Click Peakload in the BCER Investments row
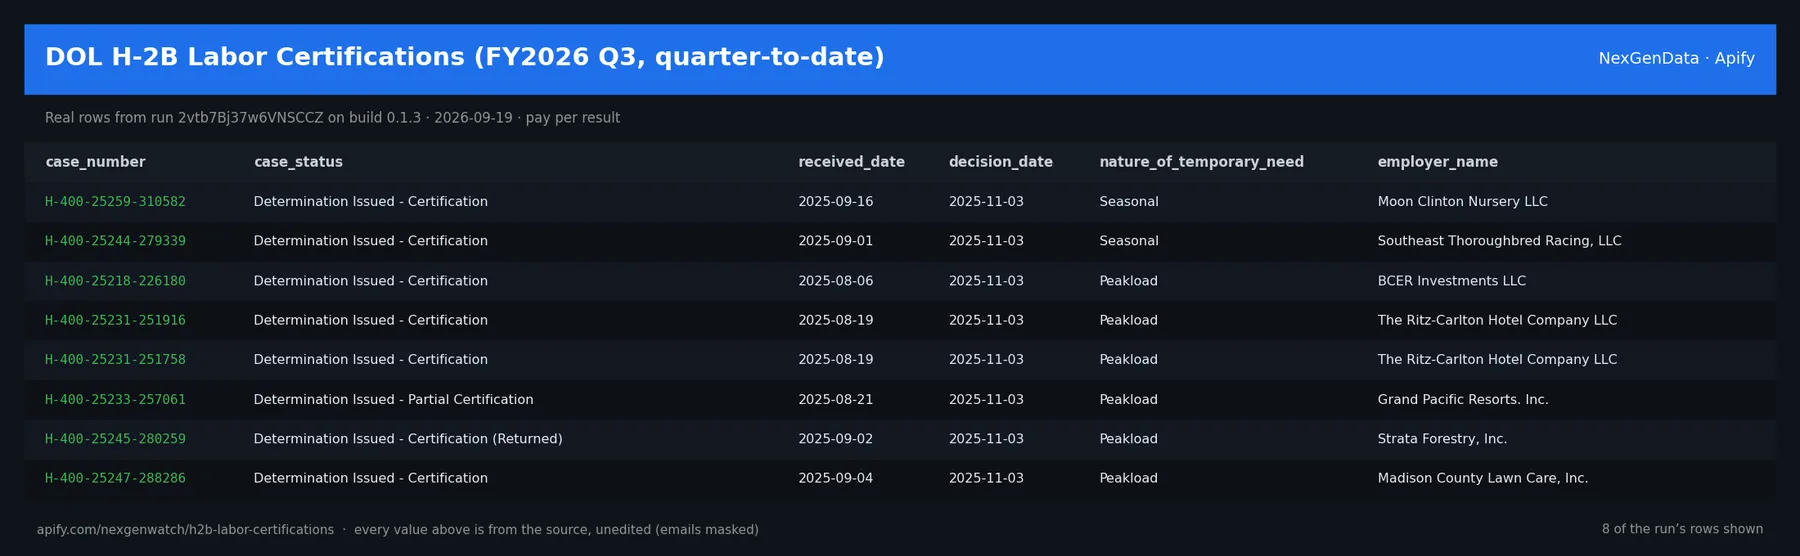Viewport: 1800px width, 556px height. pyautogui.click(x=1128, y=281)
